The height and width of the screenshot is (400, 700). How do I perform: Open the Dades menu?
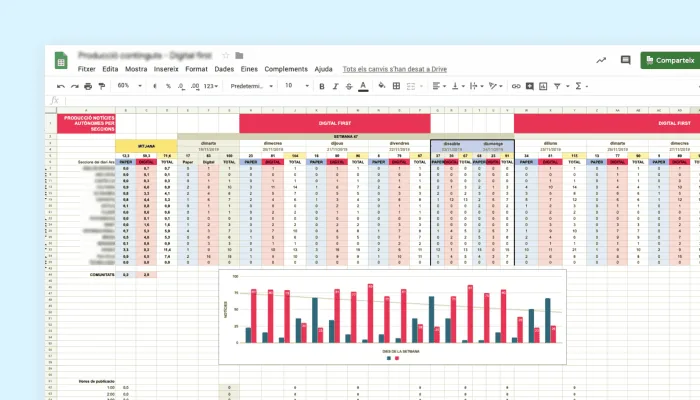click(x=224, y=69)
